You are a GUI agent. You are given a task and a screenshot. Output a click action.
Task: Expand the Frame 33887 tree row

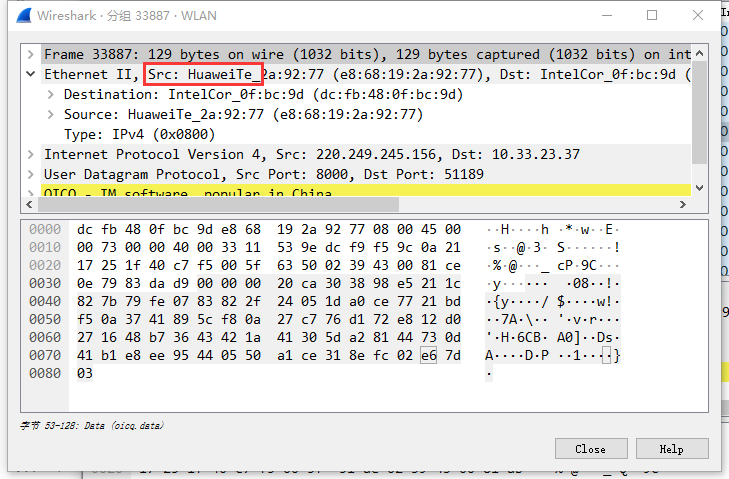tap(31, 54)
